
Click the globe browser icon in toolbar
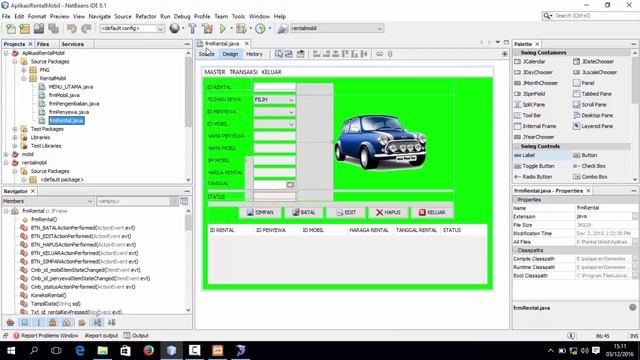click(x=174, y=28)
